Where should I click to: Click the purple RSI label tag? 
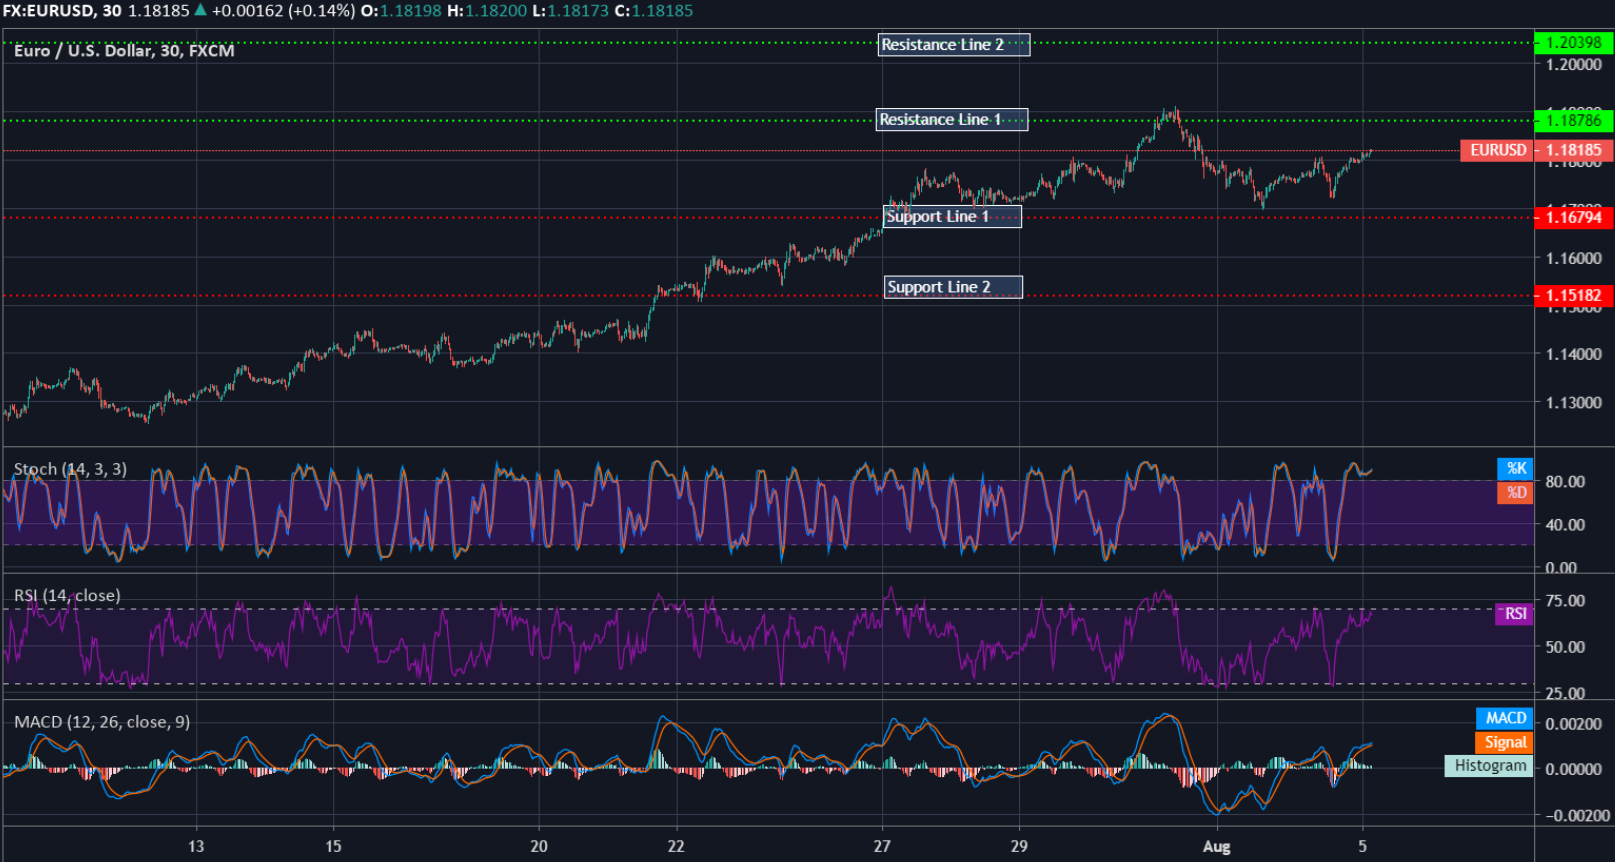(1514, 613)
